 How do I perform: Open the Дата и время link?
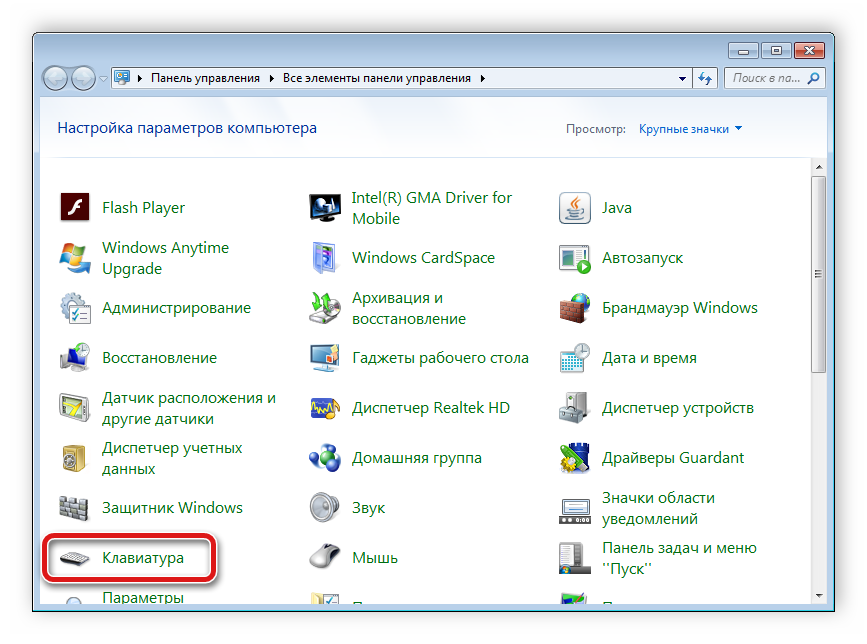pos(649,358)
